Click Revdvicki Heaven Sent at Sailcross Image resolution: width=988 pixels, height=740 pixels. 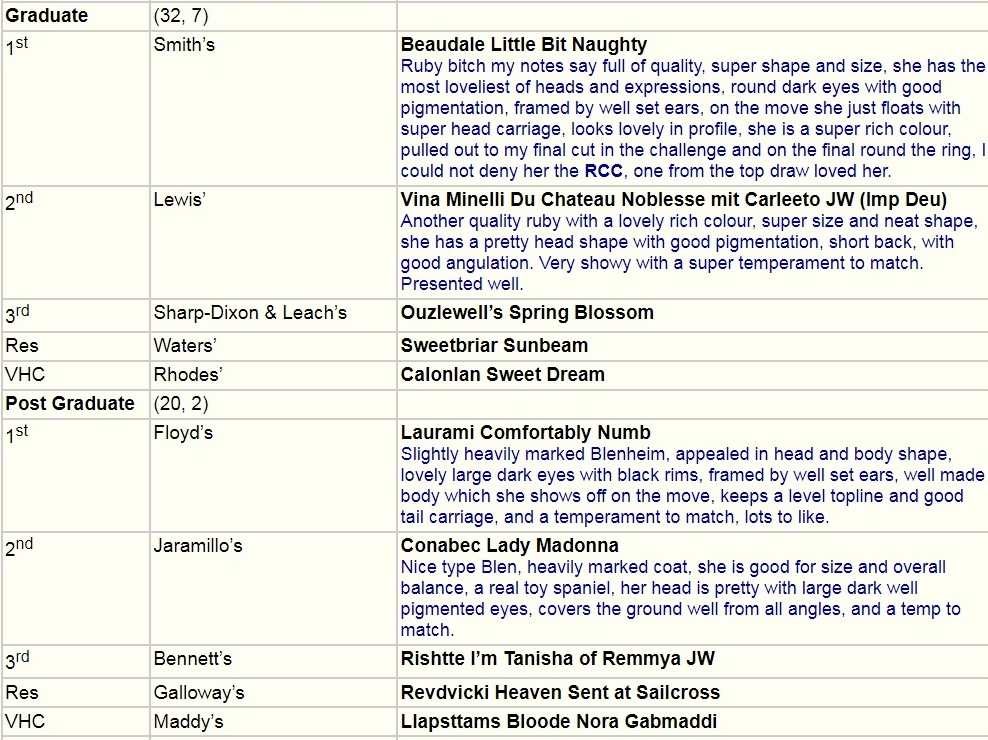coord(560,692)
